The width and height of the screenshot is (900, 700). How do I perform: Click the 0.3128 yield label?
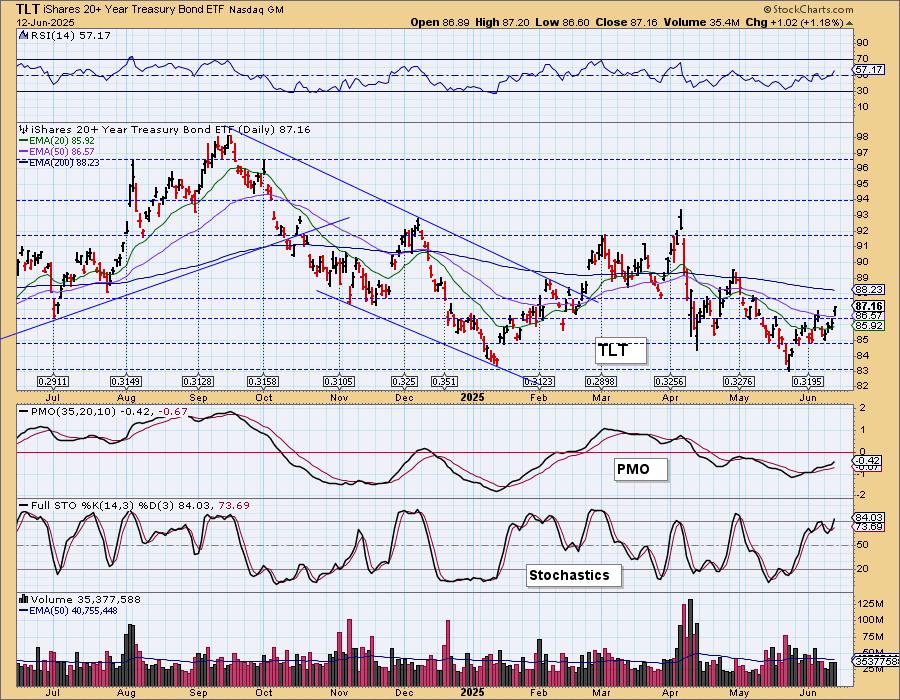pyautogui.click(x=198, y=381)
